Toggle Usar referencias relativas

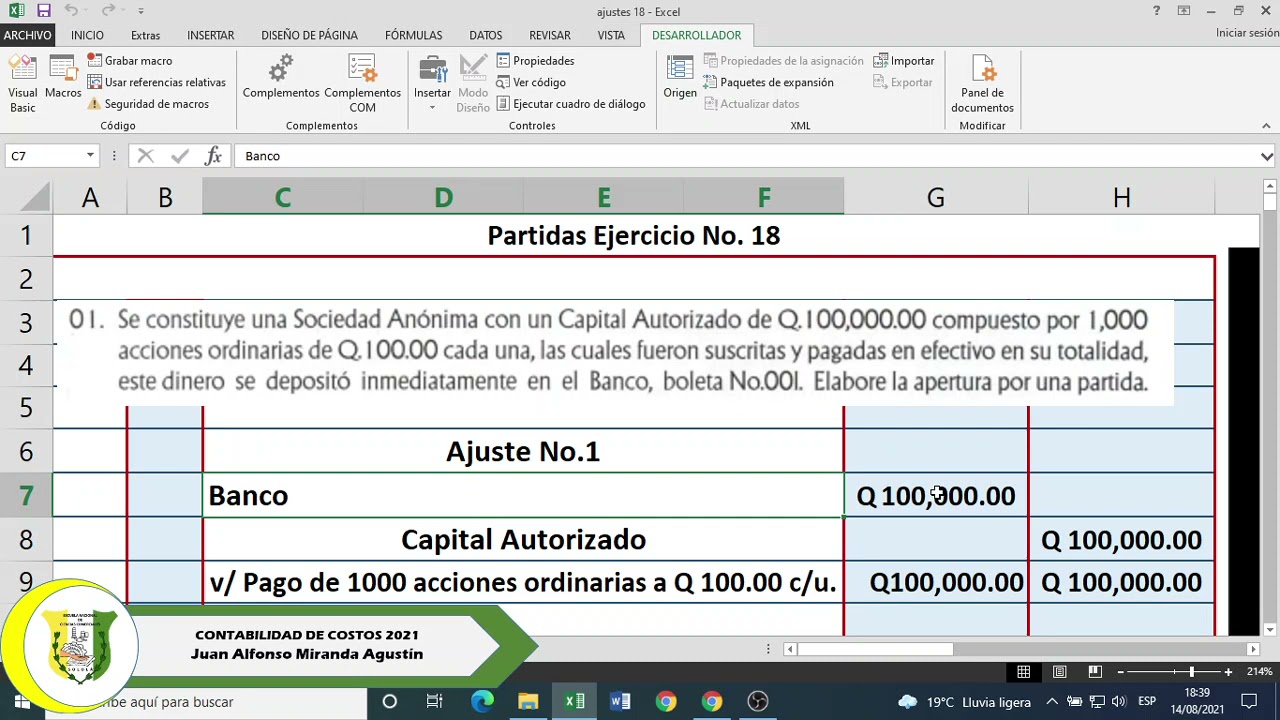pos(157,82)
